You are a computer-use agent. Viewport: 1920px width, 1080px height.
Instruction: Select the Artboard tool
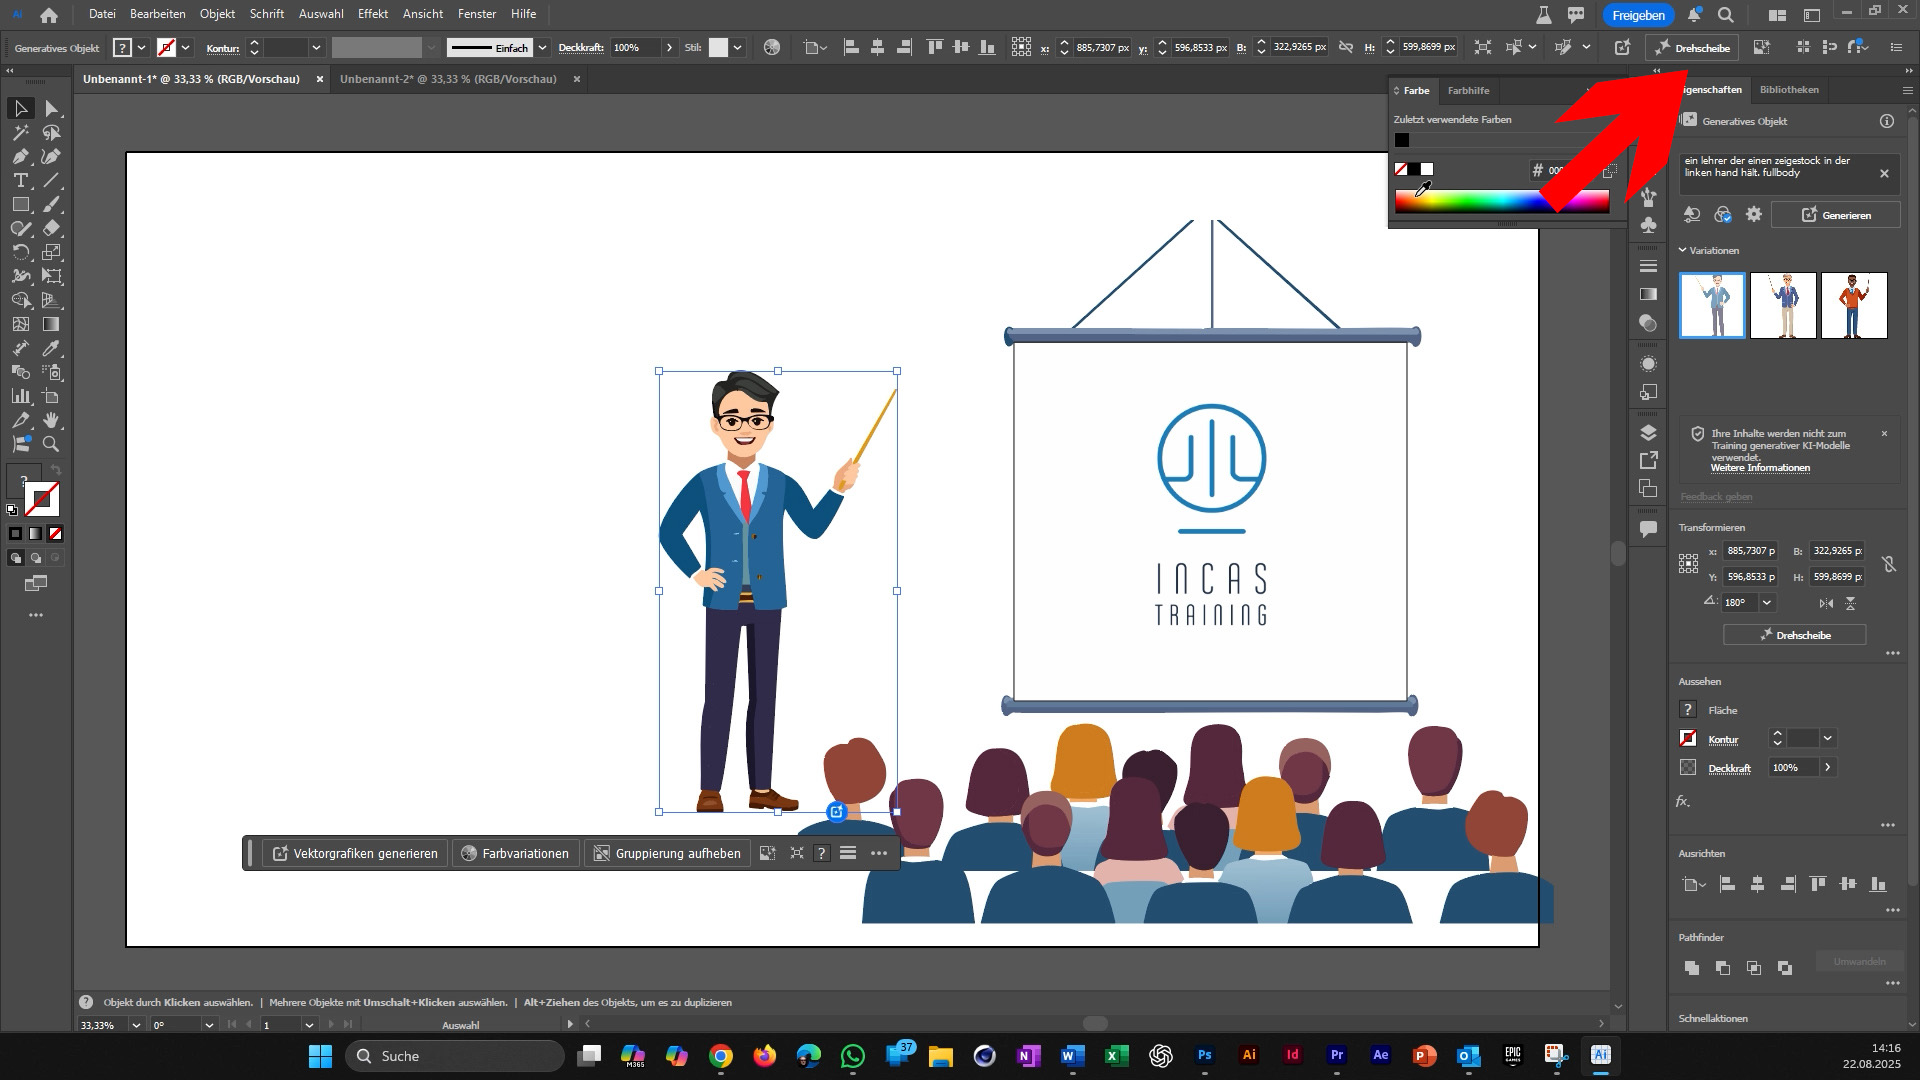tap(52, 396)
